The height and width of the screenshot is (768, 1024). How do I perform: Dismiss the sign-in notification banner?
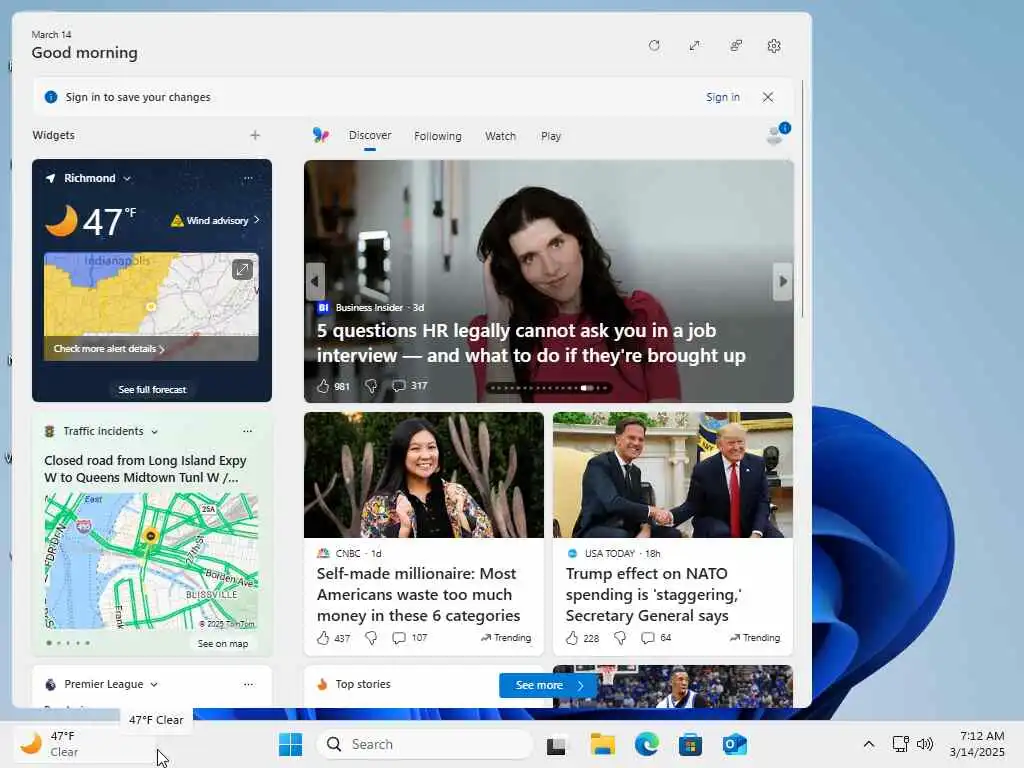(768, 97)
